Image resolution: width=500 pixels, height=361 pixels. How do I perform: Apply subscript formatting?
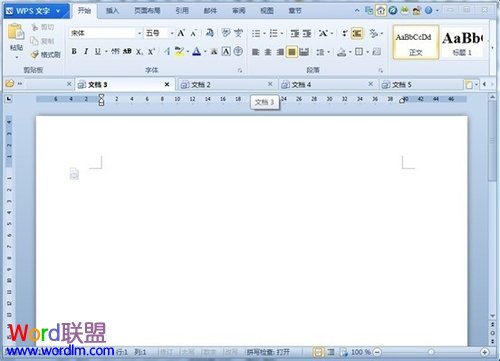(139, 52)
